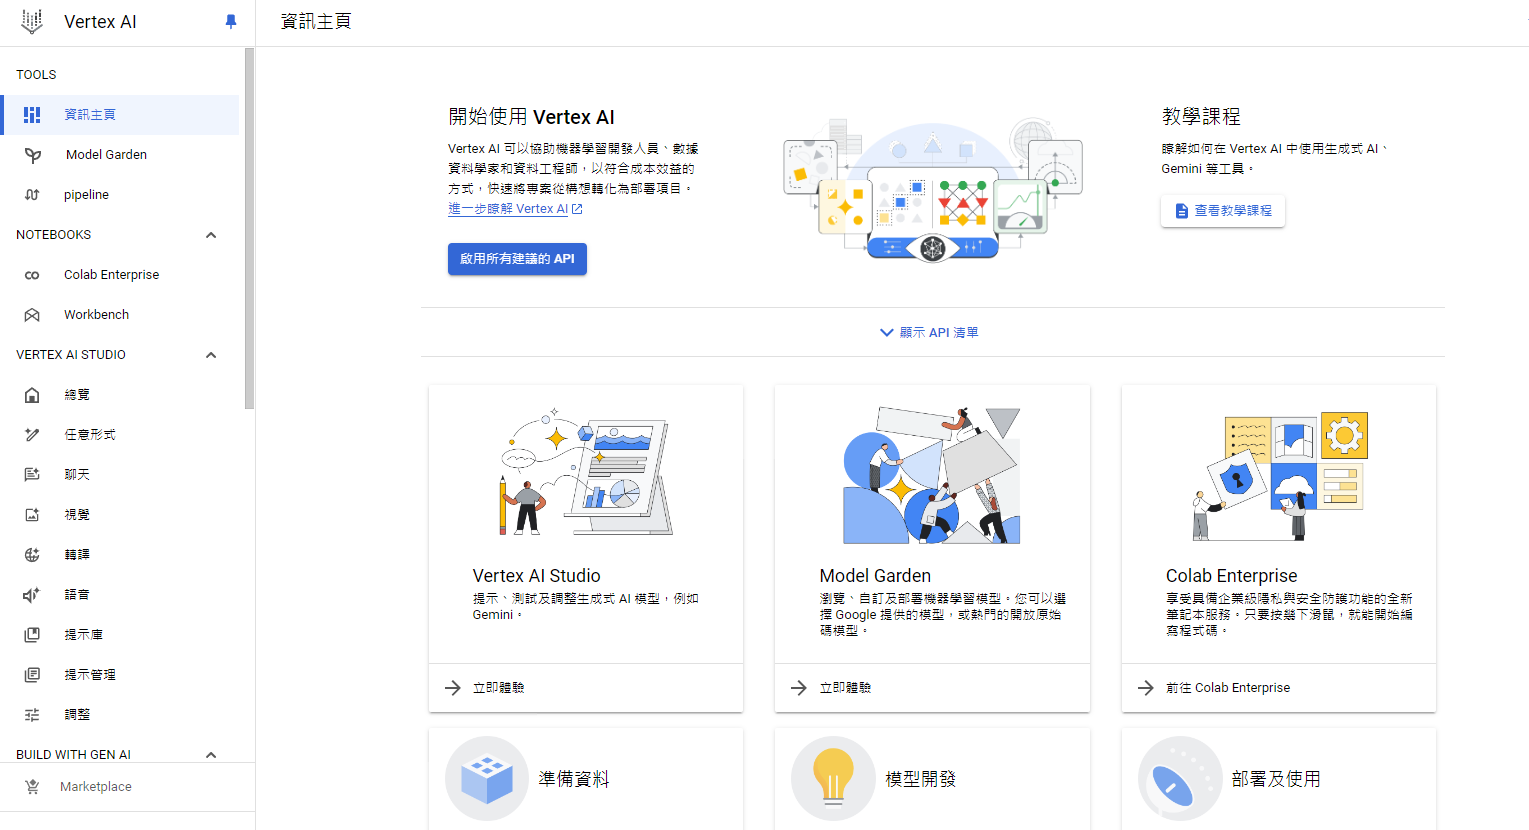Screen dimensions: 1529x830
Task: Collapse the NOTEBOOKS section
Action: pos(211,235)
